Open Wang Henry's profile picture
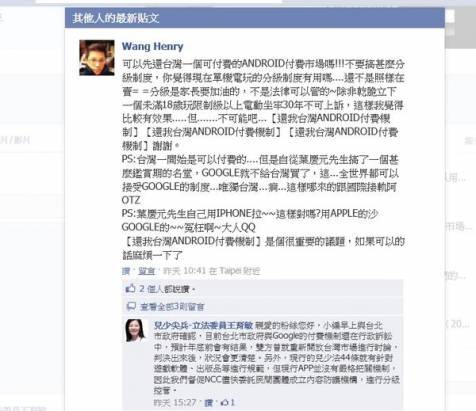Viewport: 476px width, 411px height. pyautogui.click(x=97, y=58)
